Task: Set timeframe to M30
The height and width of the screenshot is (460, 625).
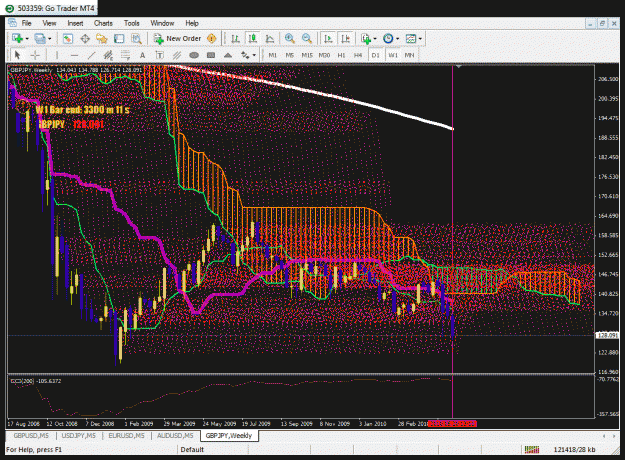Action: (324, 55)
